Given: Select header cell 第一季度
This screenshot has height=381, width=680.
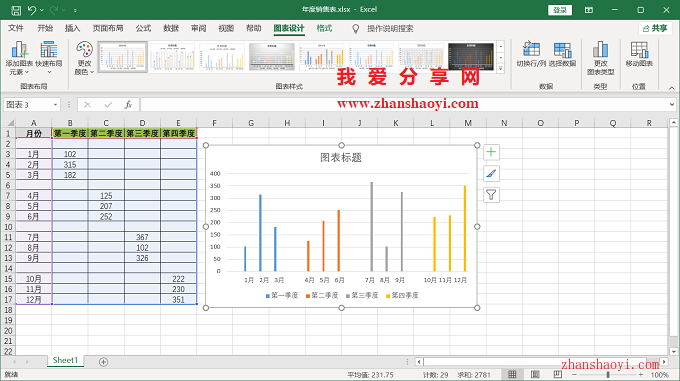Looking at the screenshot, I should [70, 134].
